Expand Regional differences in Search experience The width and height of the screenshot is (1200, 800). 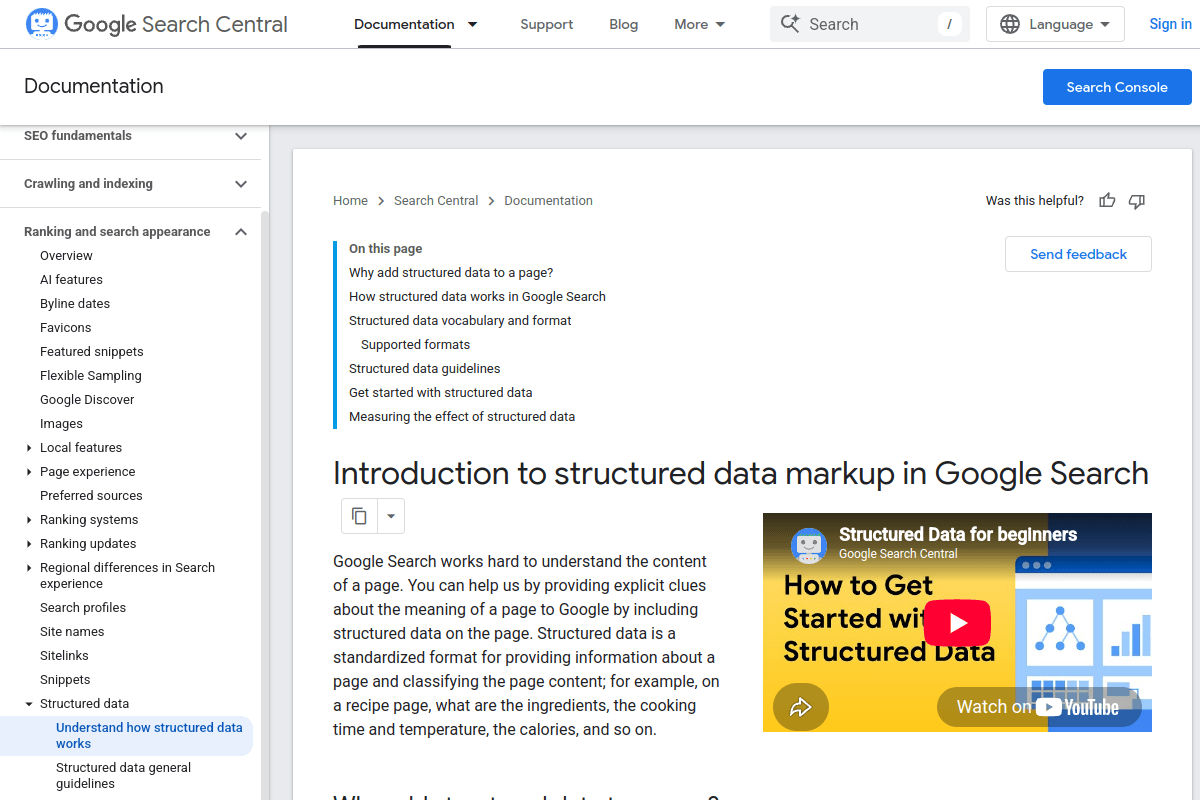click(29, 568)
